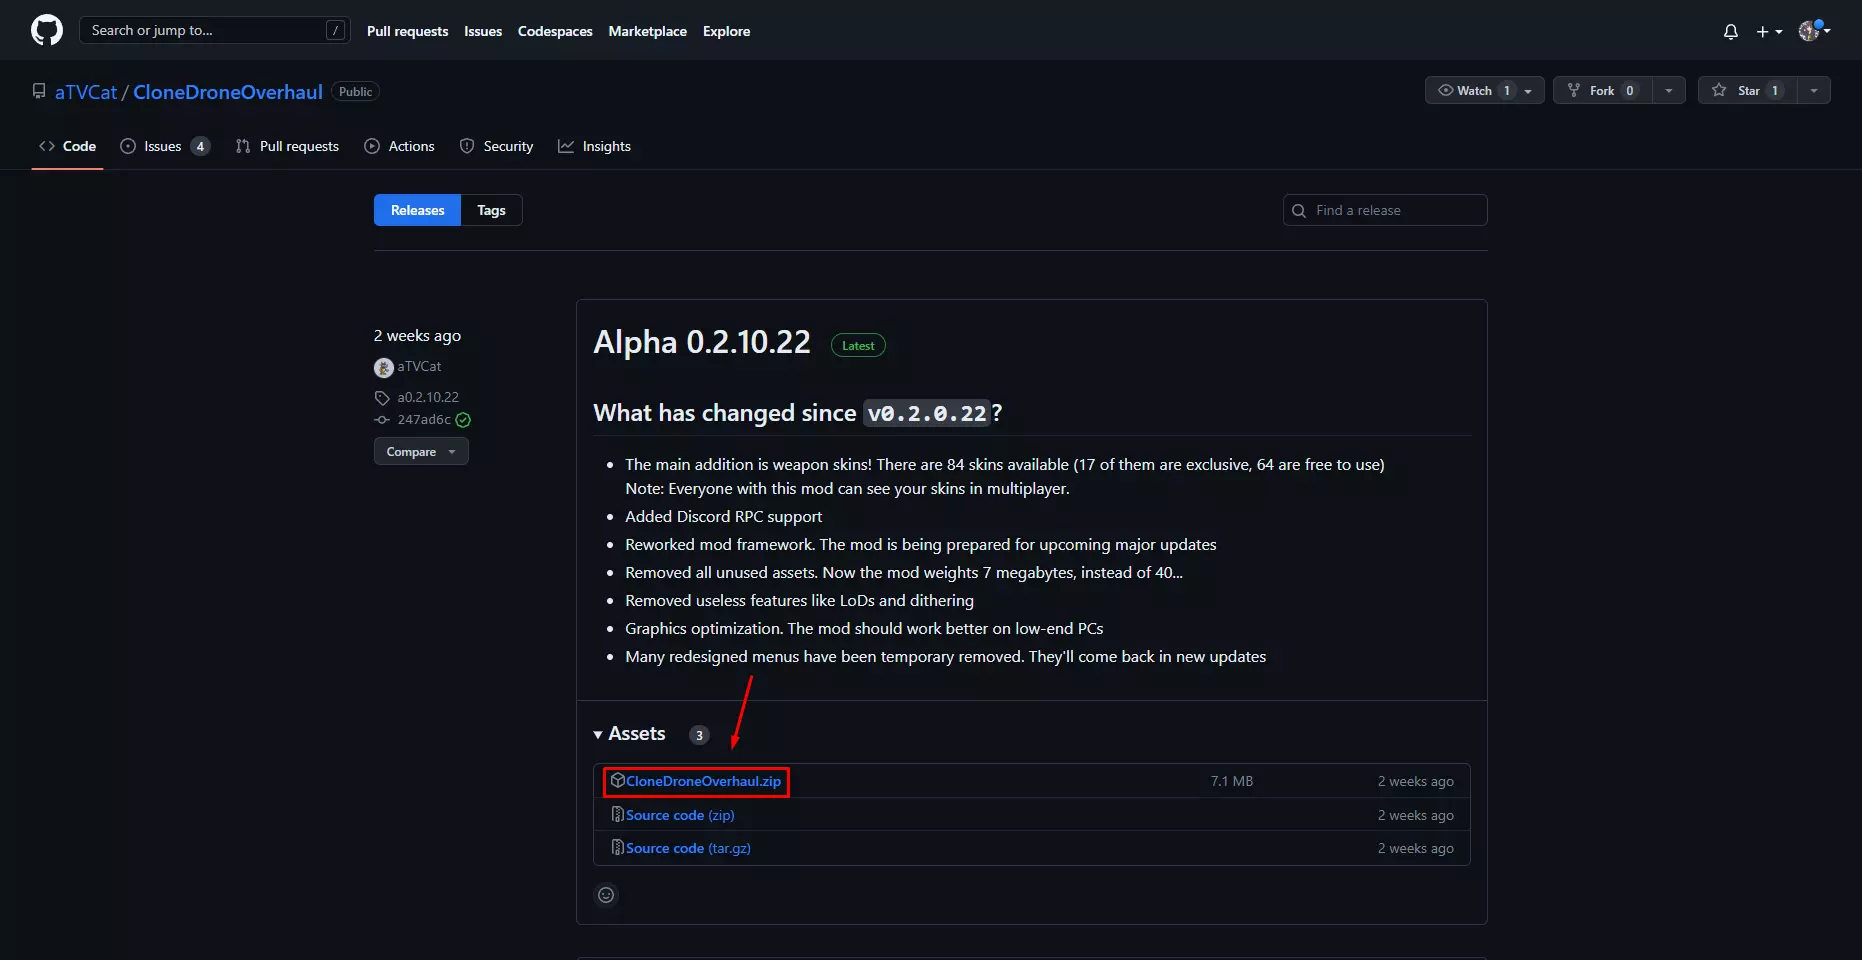This screenshot has width=1862, height=960.
Task: Open the notifications bell
Action: (1730, 32)
